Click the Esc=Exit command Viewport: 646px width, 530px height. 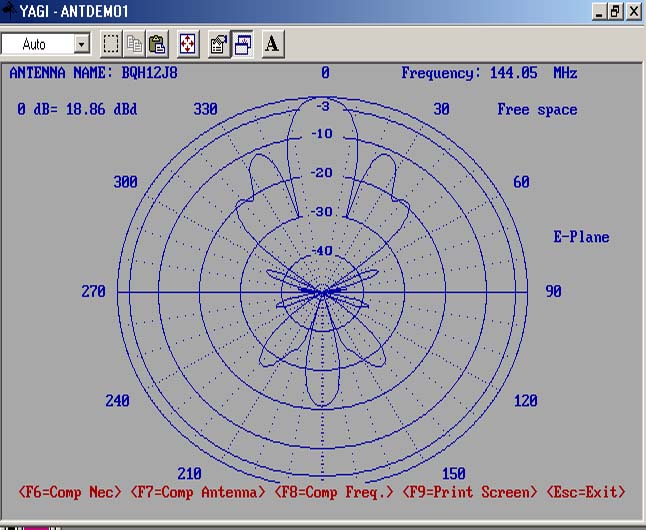click(x=586, y=492)
